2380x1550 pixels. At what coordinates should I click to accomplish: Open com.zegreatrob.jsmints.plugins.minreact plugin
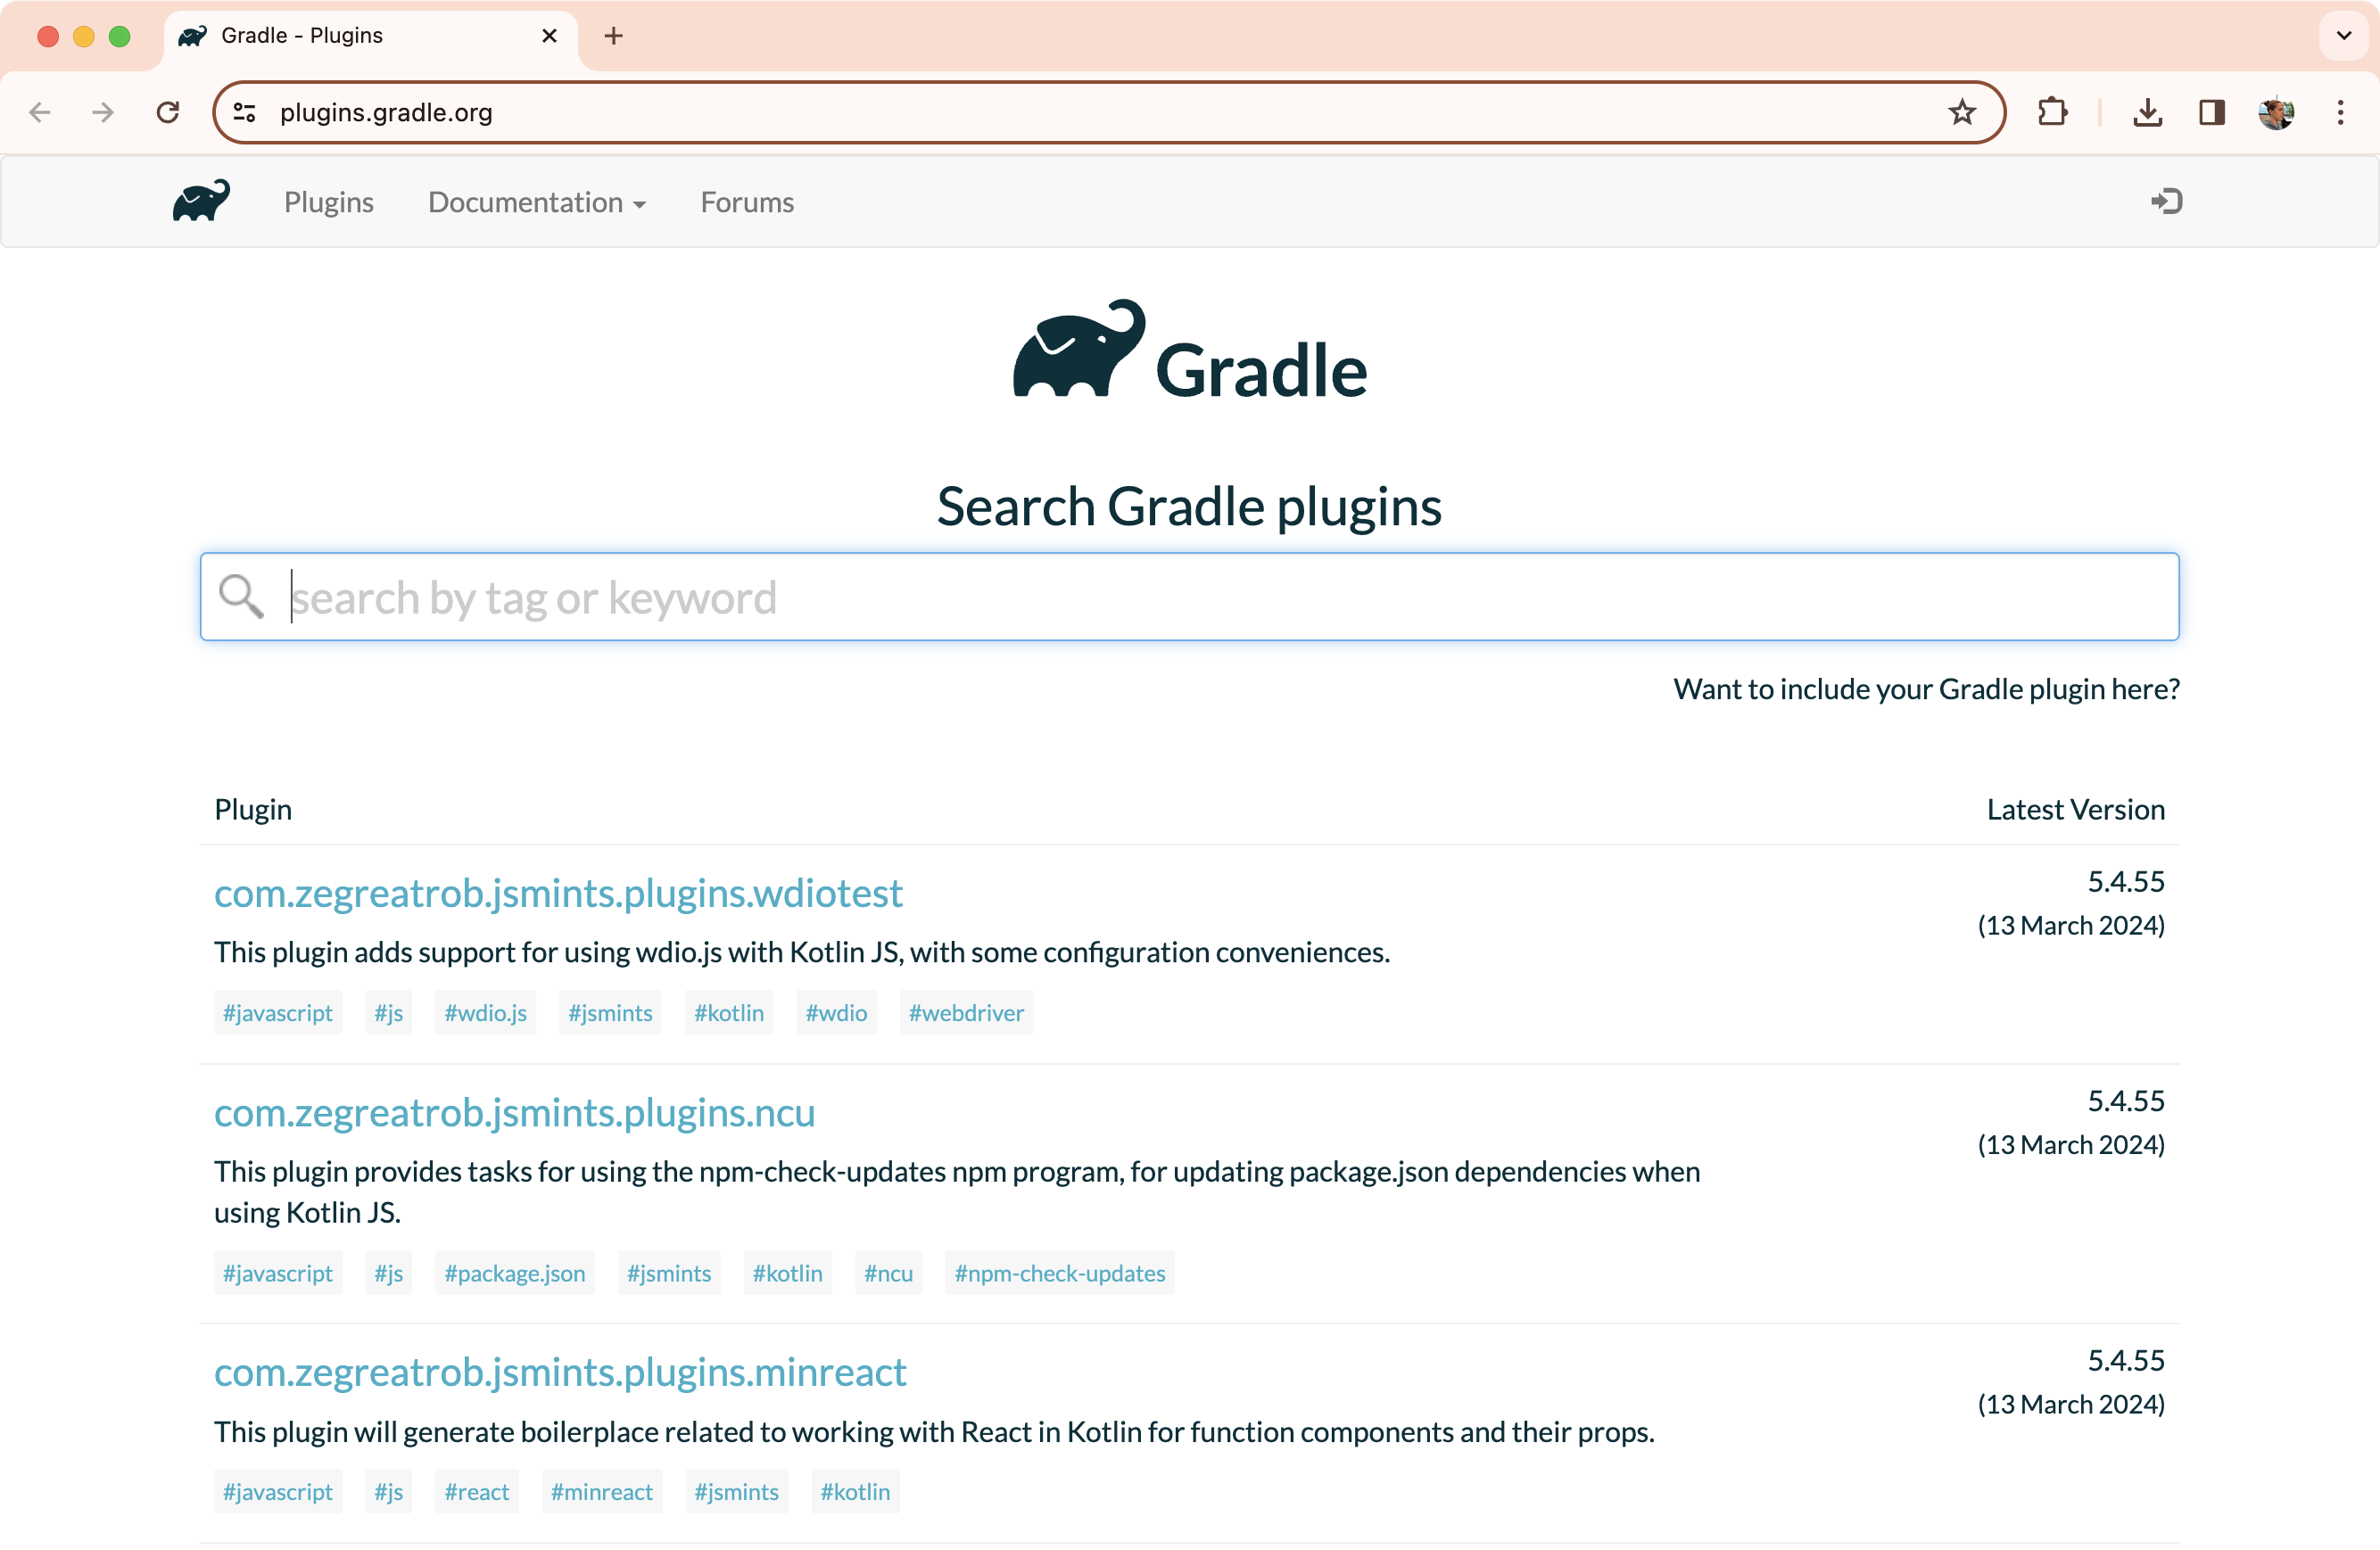click(560, 1372)
